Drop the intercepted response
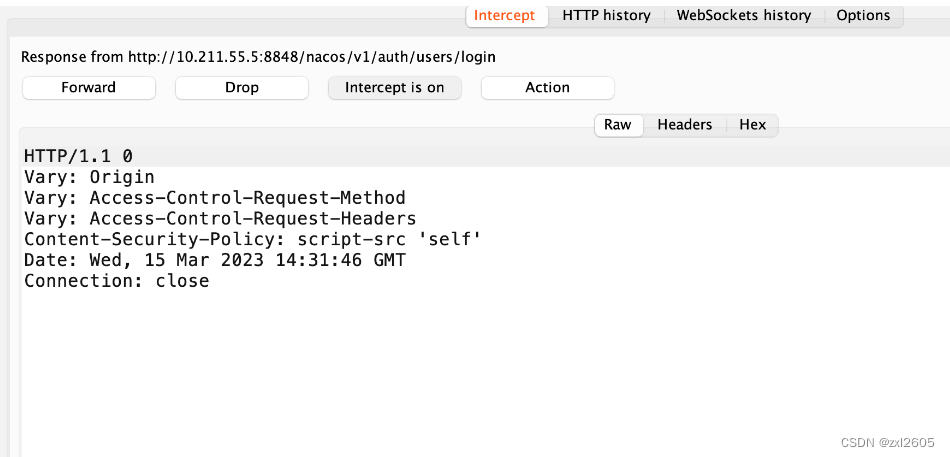The image size is (950, 457). [241, 88]
